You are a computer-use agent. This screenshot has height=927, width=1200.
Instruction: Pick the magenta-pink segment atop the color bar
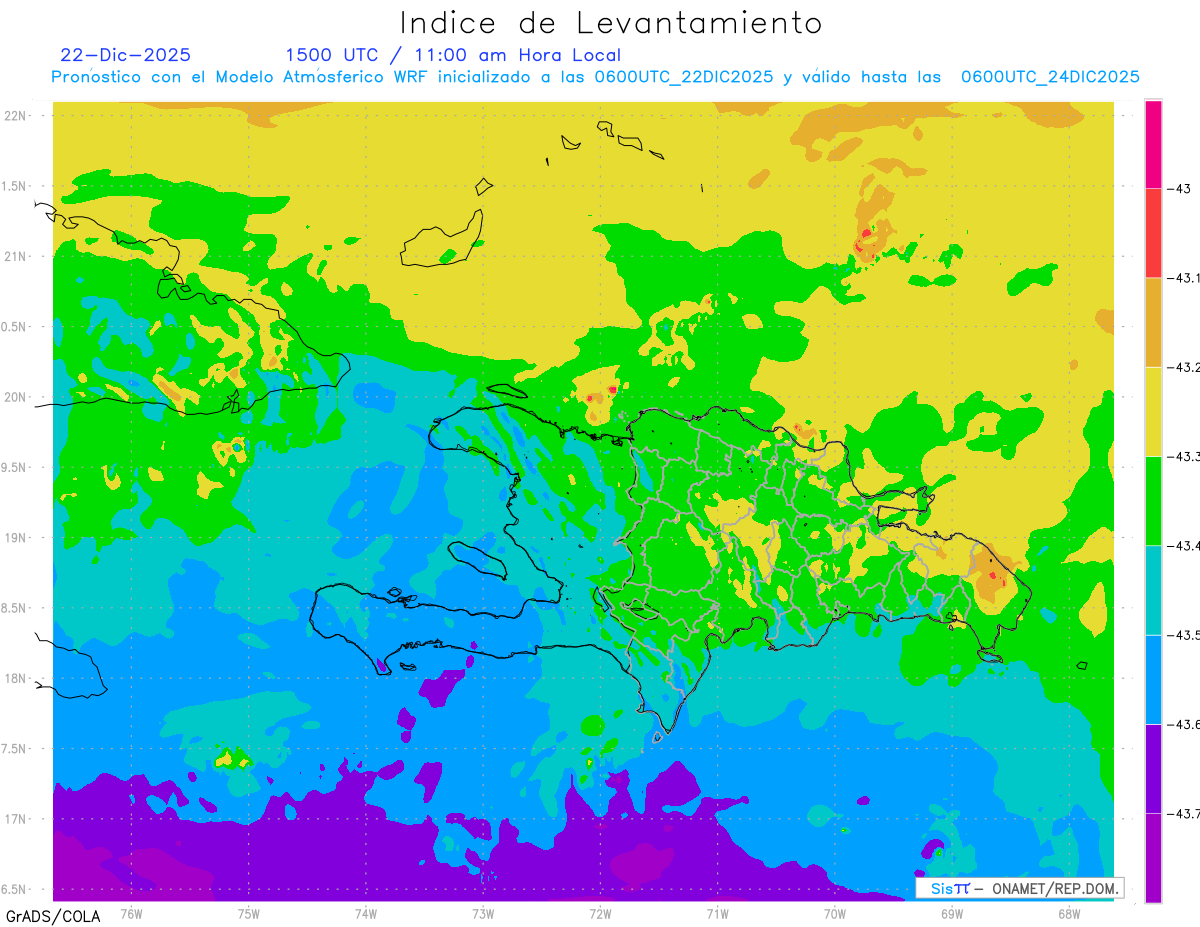1153,144
